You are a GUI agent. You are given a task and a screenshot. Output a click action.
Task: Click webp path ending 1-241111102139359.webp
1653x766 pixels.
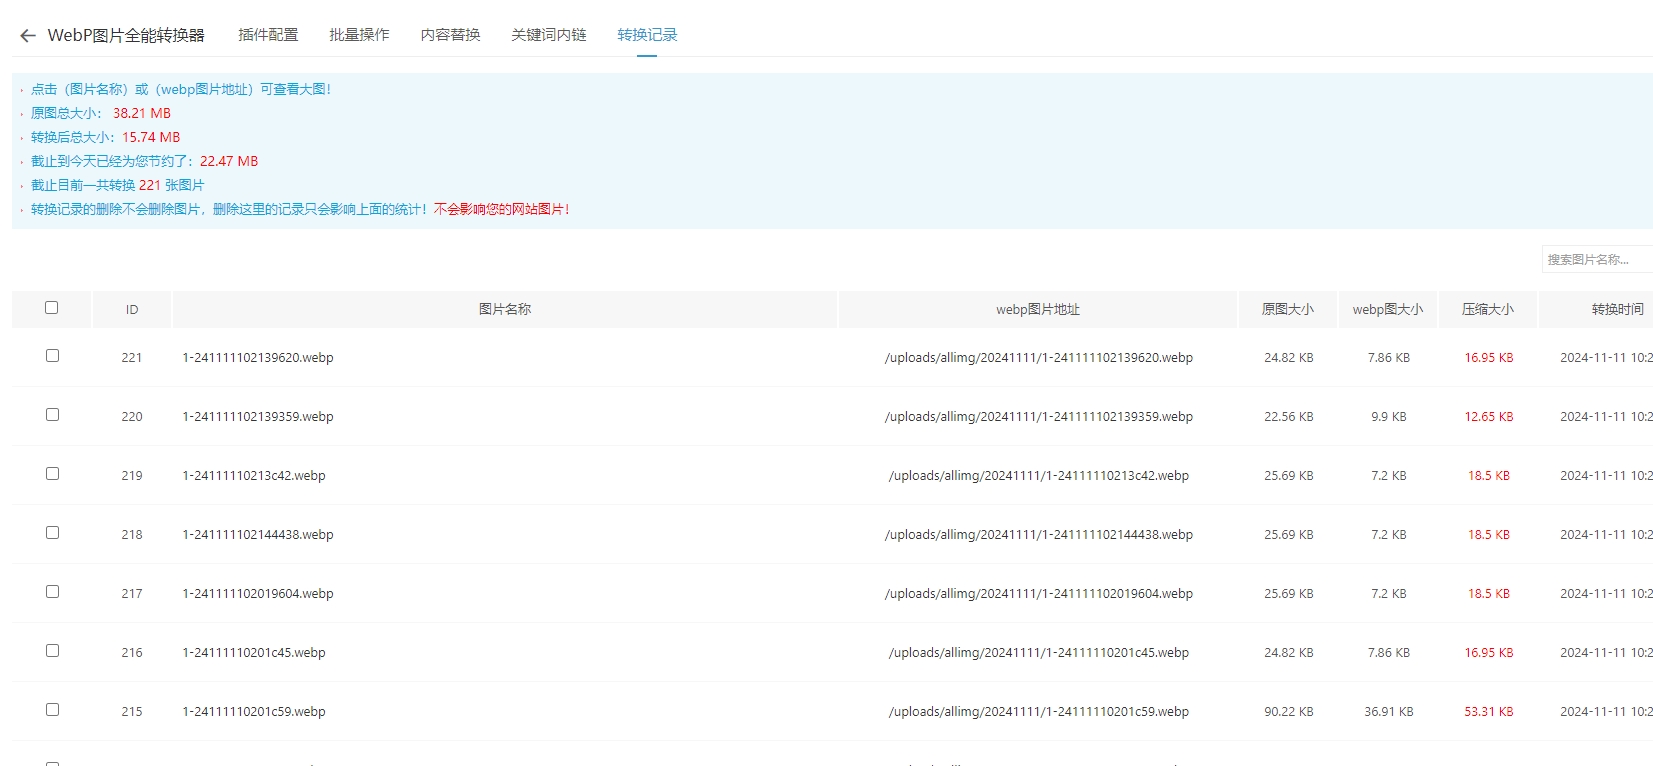point(1038,417)
